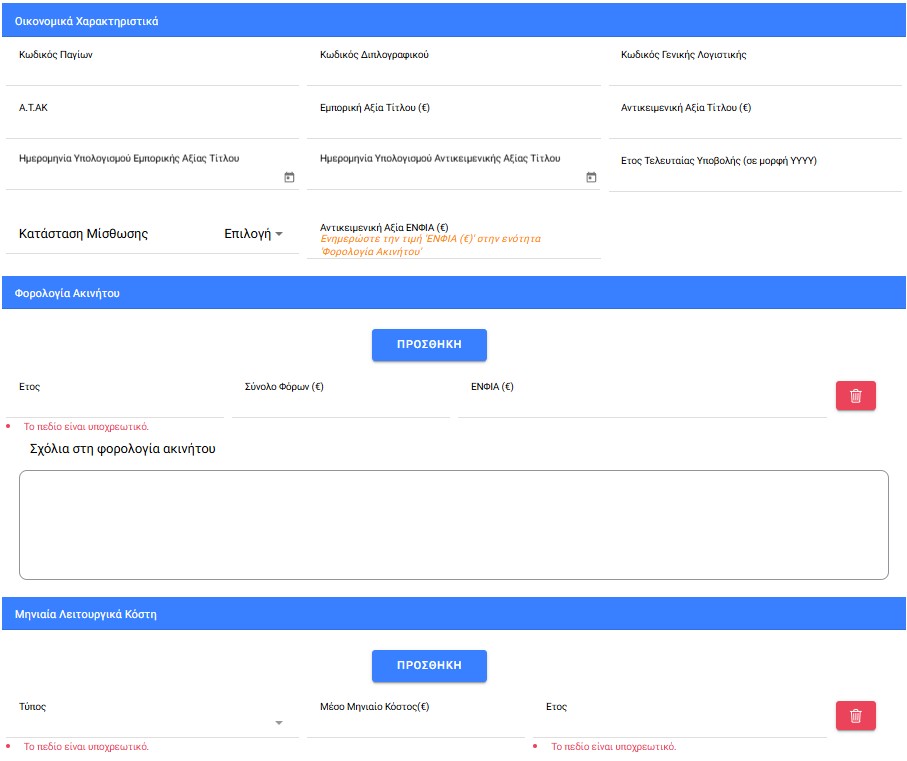This screenshot has height=761, width=907.
Task: Focus the Κωδικός Γενικής Λογιστικής field
Action: pyautogui.click(x=755, y=72)
